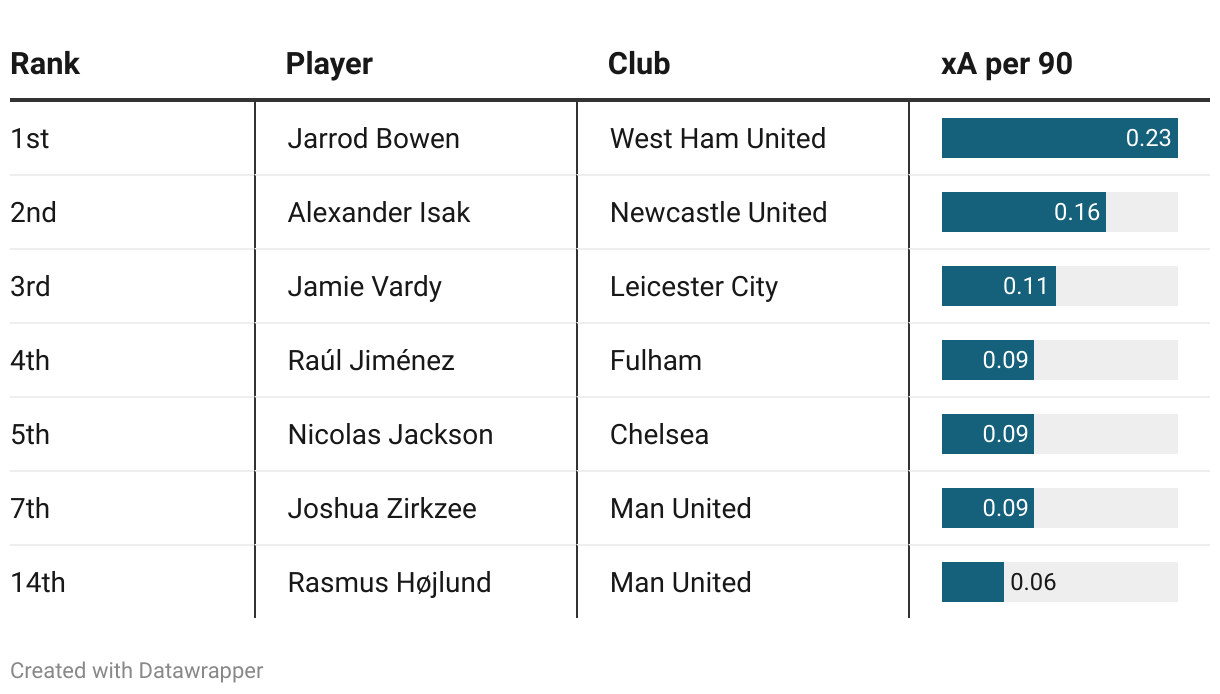Click Rasmus Højlund's 0.06 bar
Viewport: 1220px width, 694px height.
click(973, 582)
